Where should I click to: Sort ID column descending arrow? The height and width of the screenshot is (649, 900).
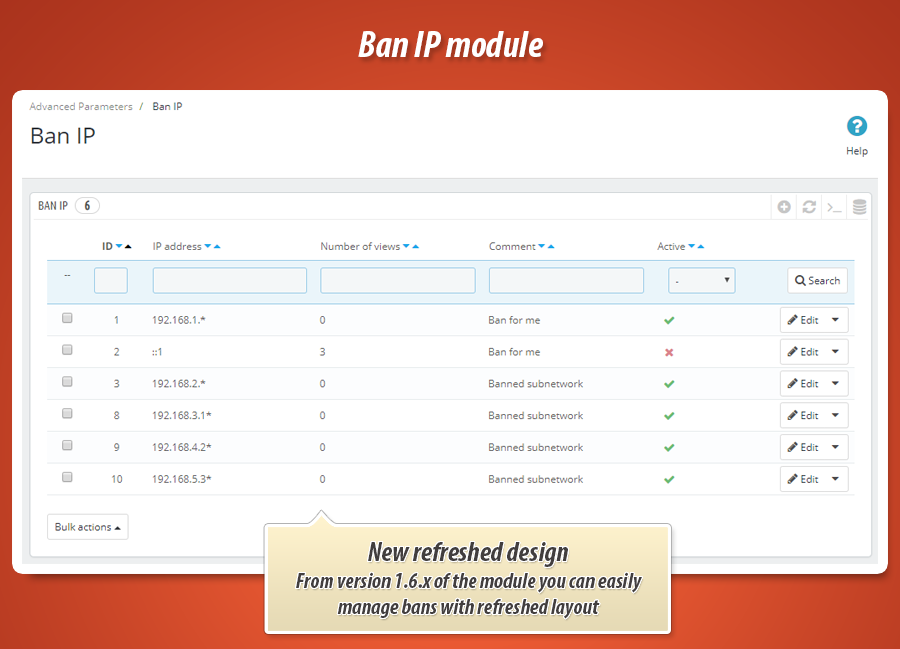coord(119,247)
